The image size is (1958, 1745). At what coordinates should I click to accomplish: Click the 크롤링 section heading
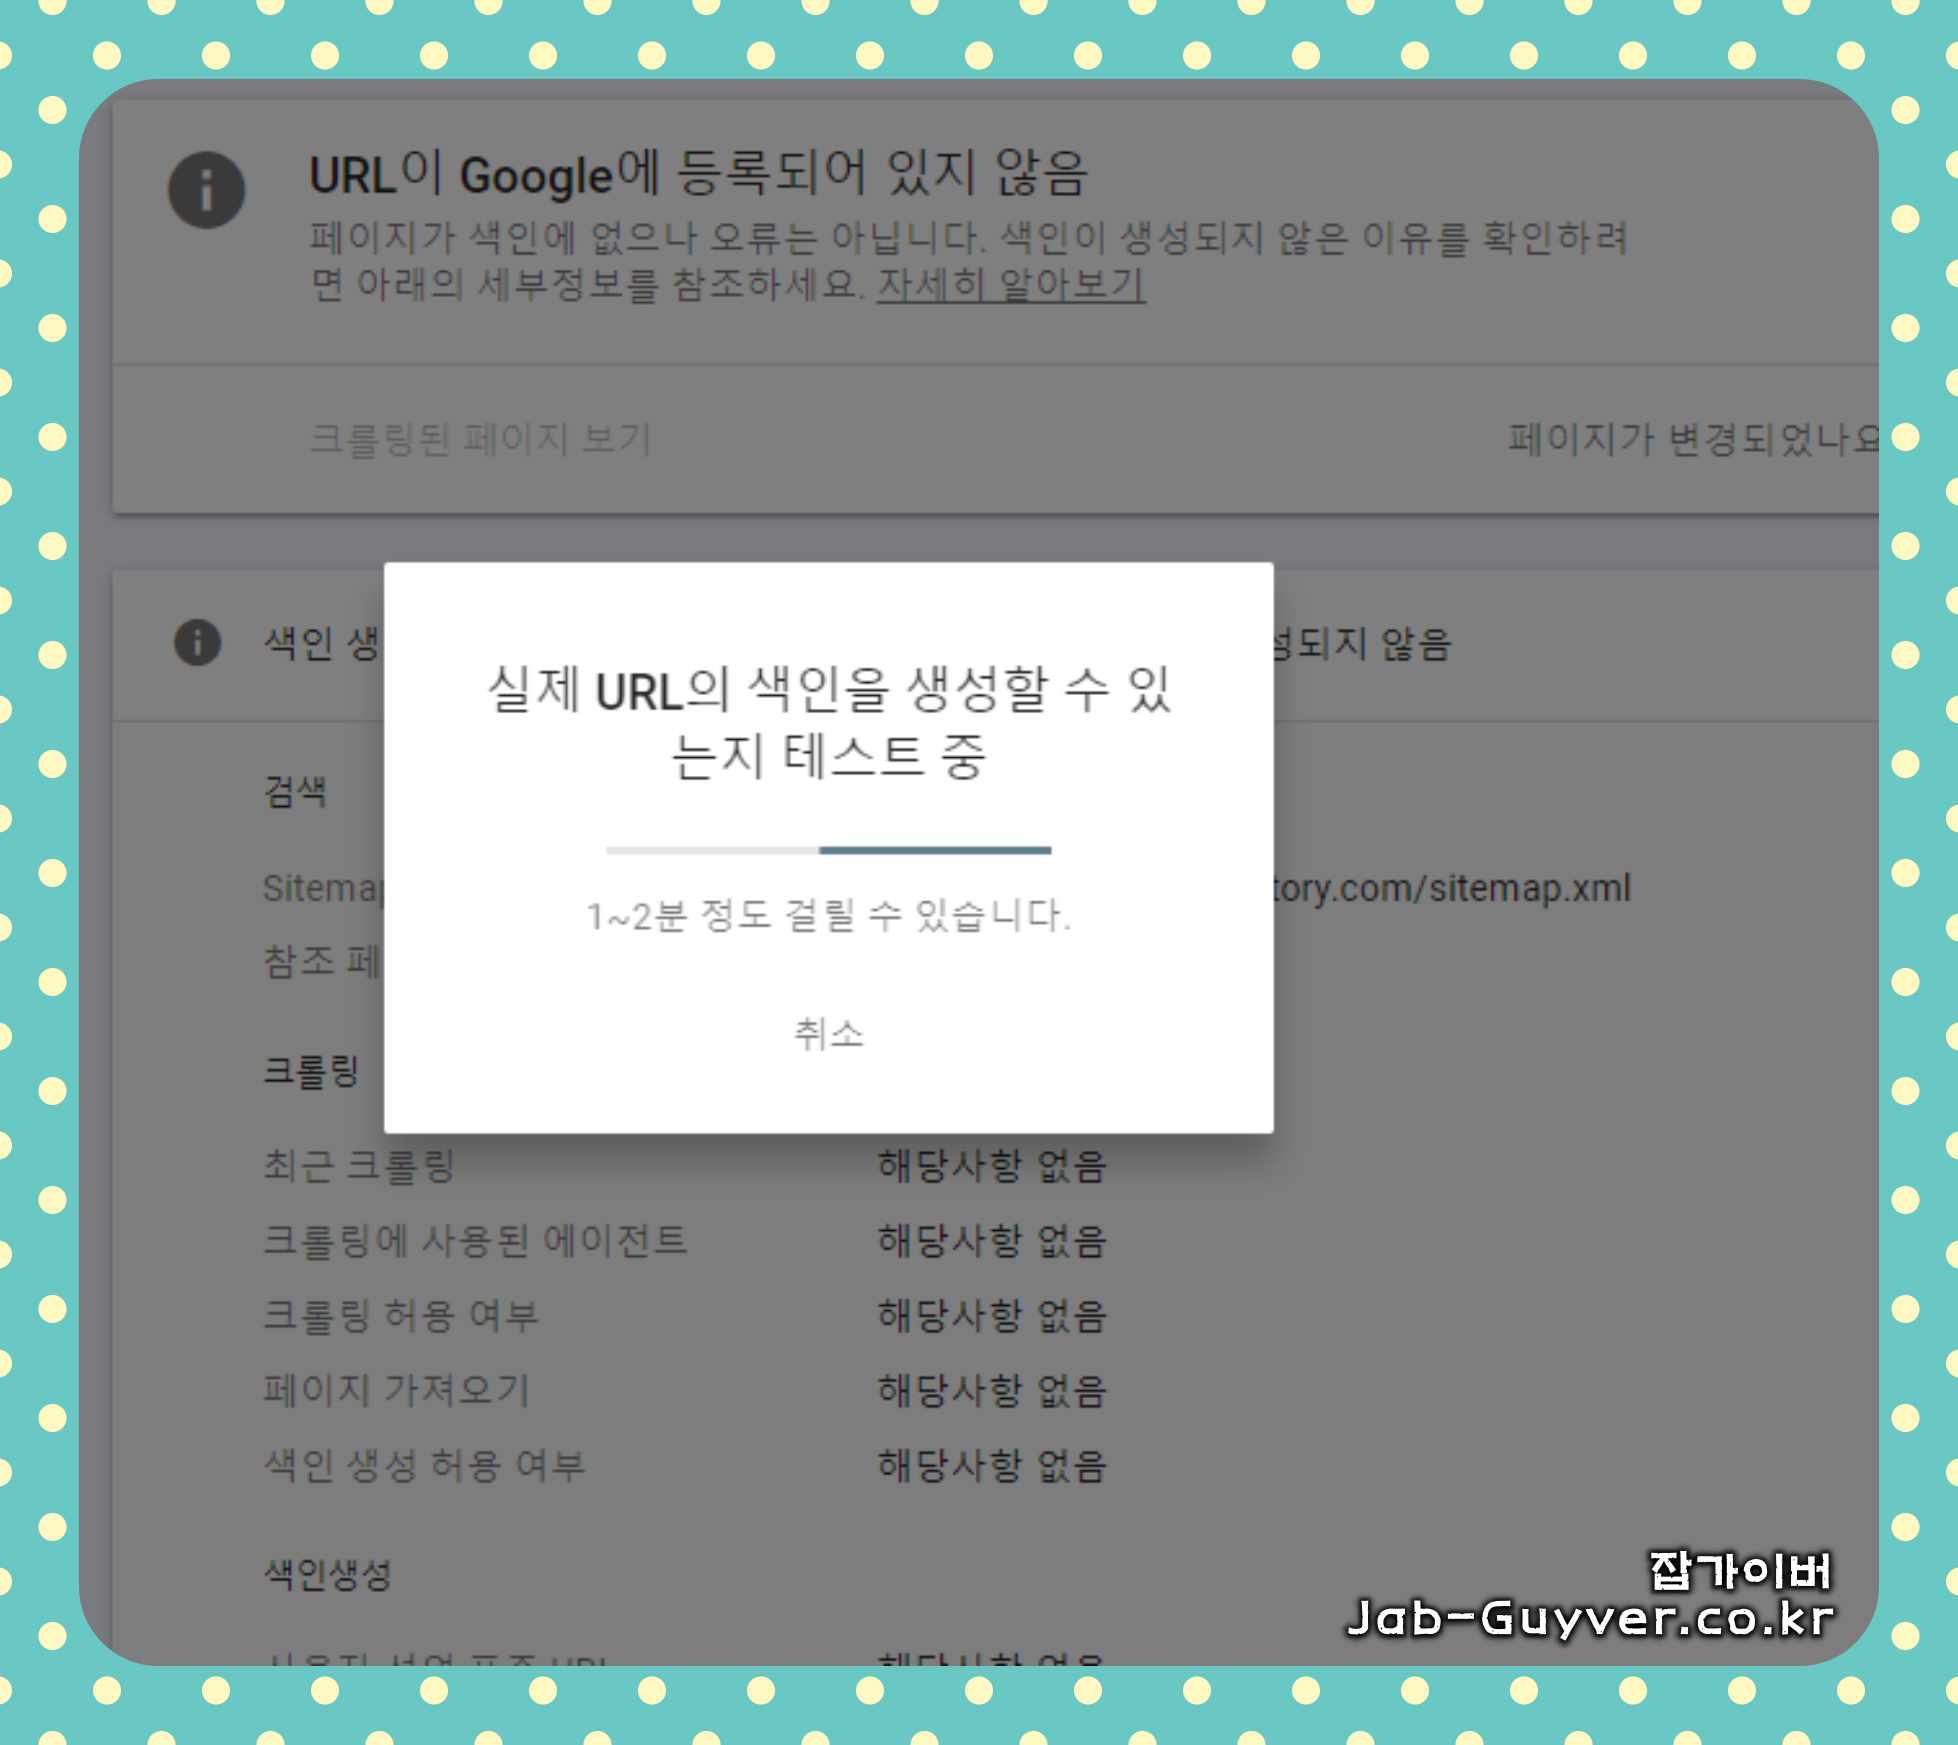311,1071
